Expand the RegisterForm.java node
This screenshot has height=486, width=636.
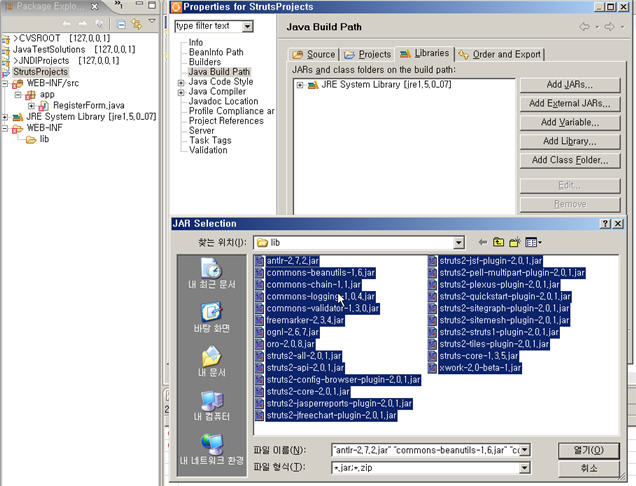point(31,106)
